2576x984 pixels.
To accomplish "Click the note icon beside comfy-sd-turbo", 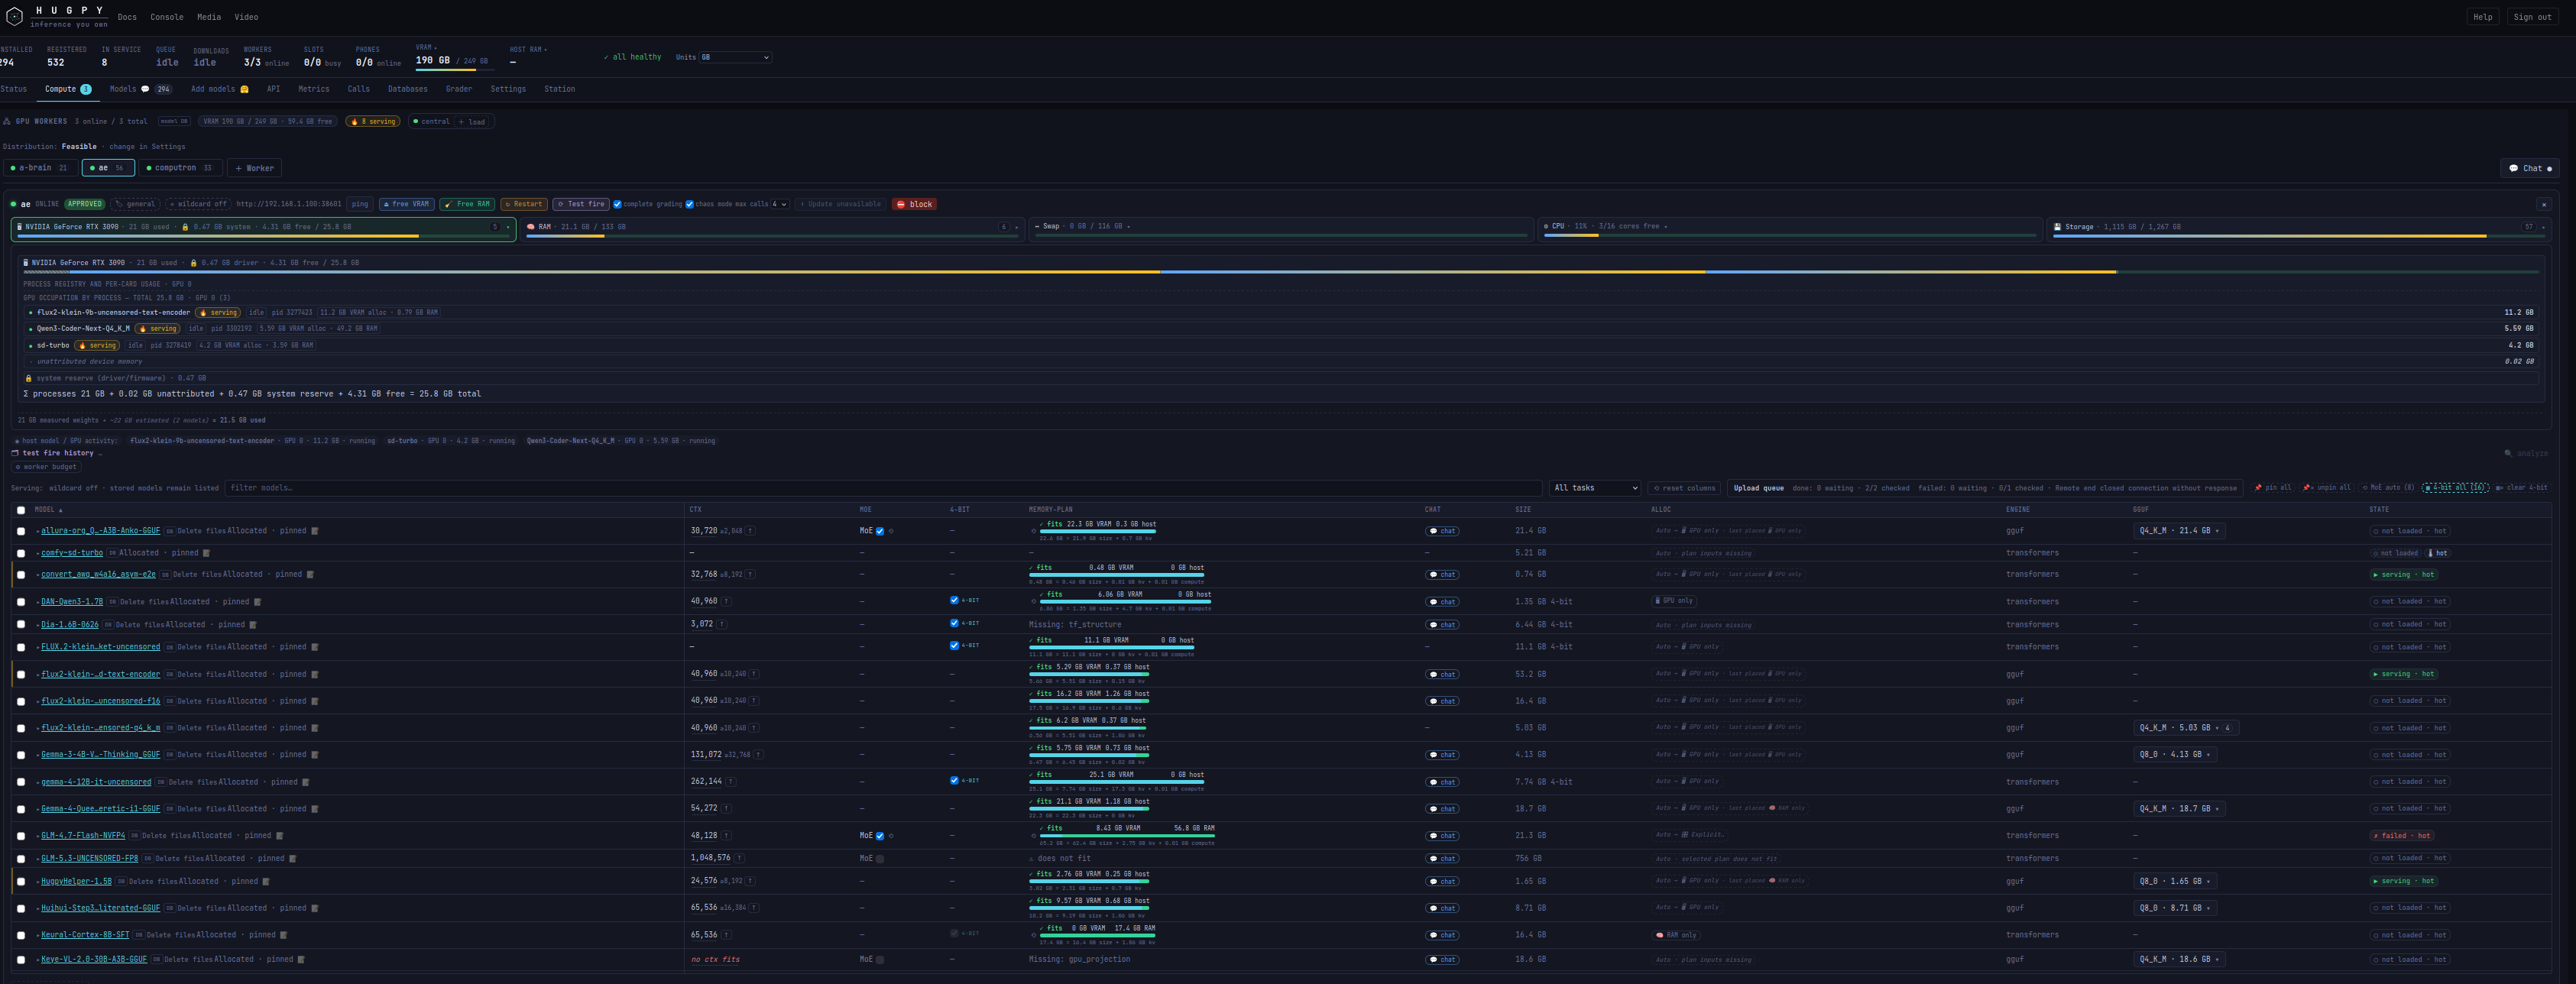I will [x=207, y=553].
